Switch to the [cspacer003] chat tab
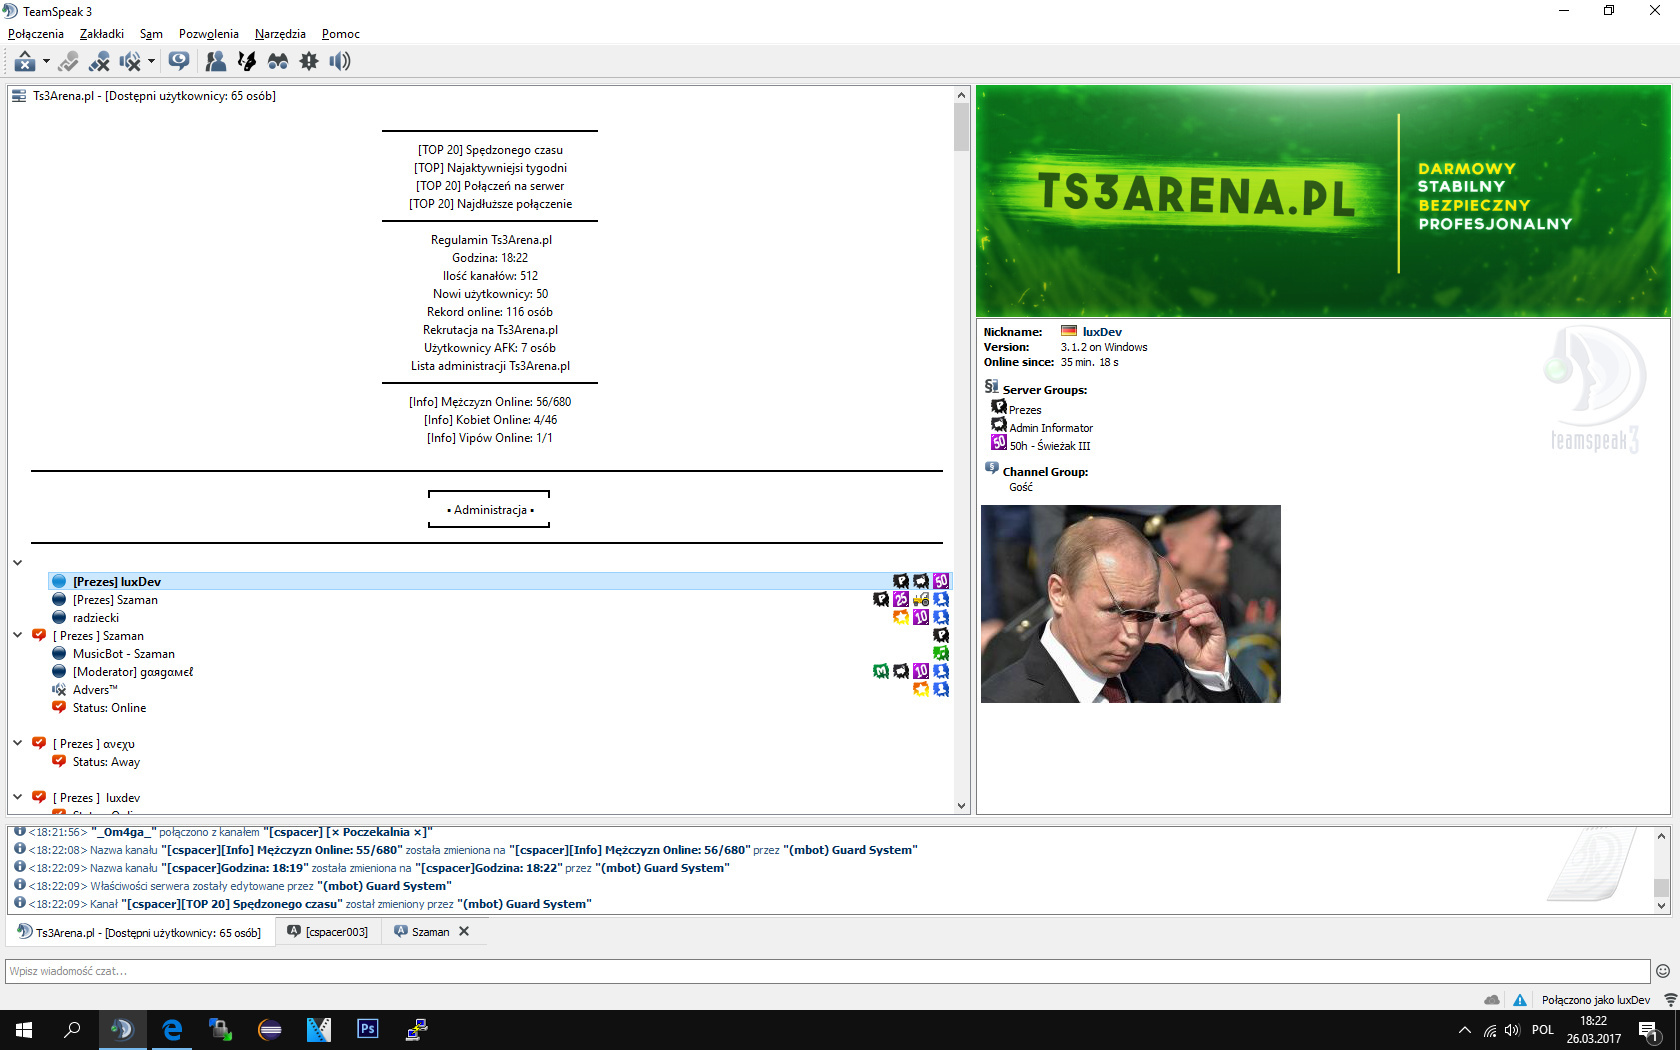Viewport: 1680px width, 1050px height. click(x=328, y=932)
